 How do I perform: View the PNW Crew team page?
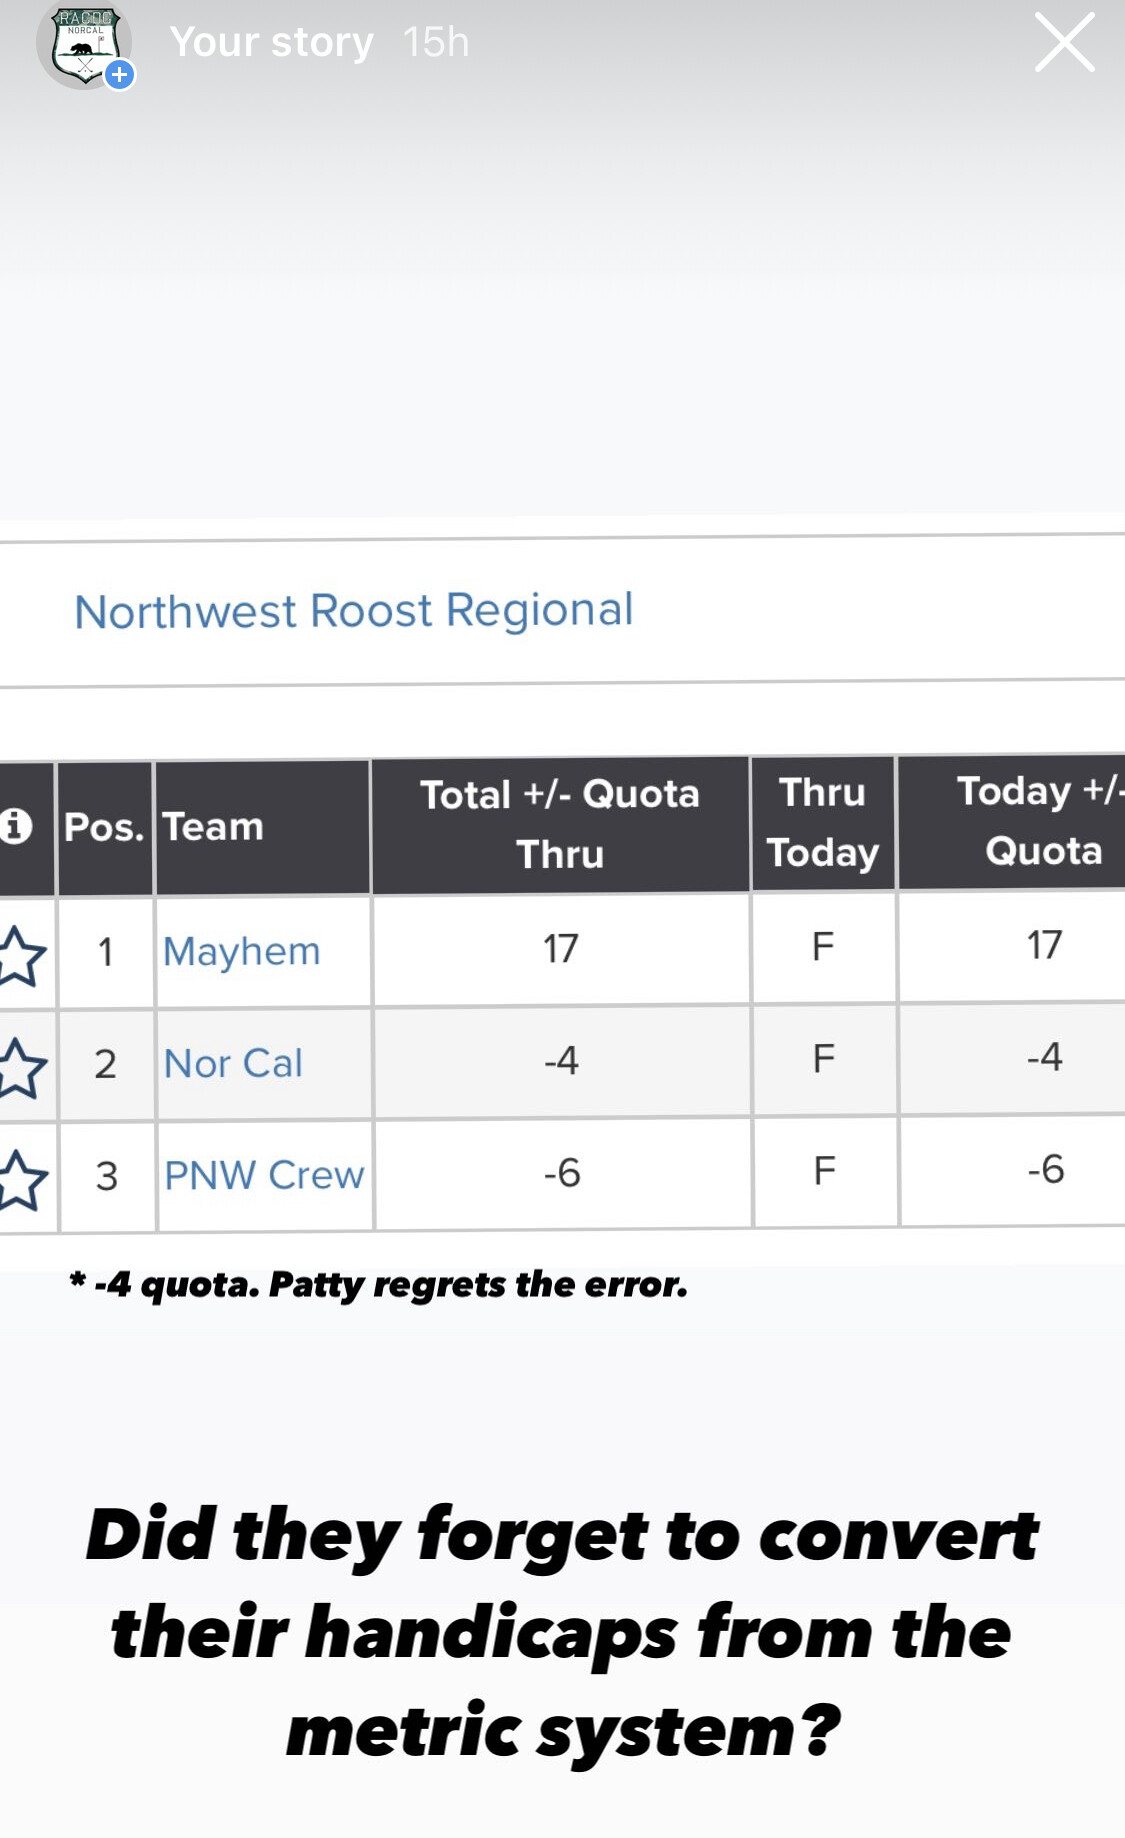pyautogui.click(x=264, y=1175)
